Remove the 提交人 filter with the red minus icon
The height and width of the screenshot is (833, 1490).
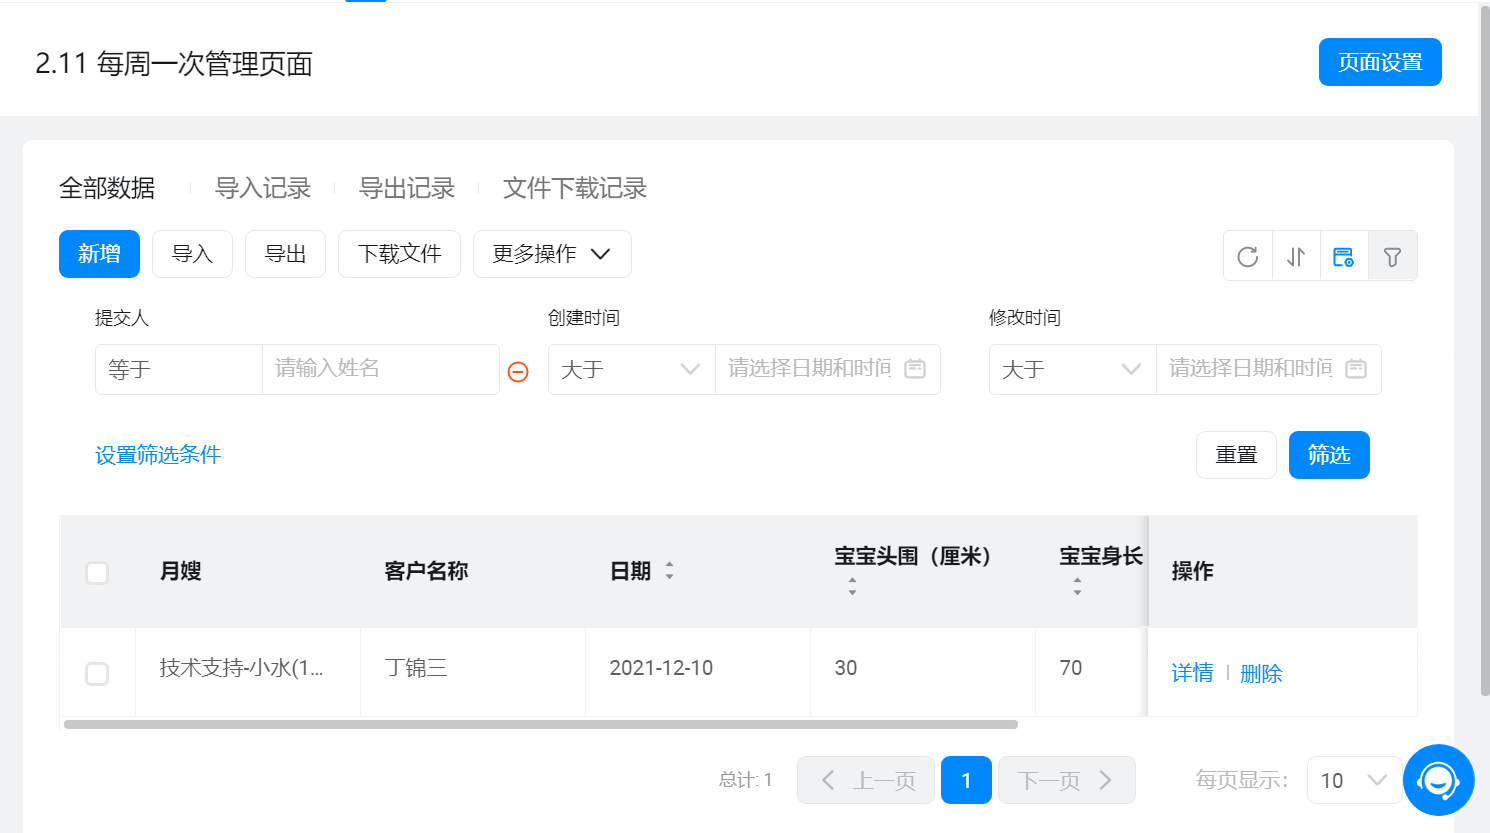tap(518, 371)
